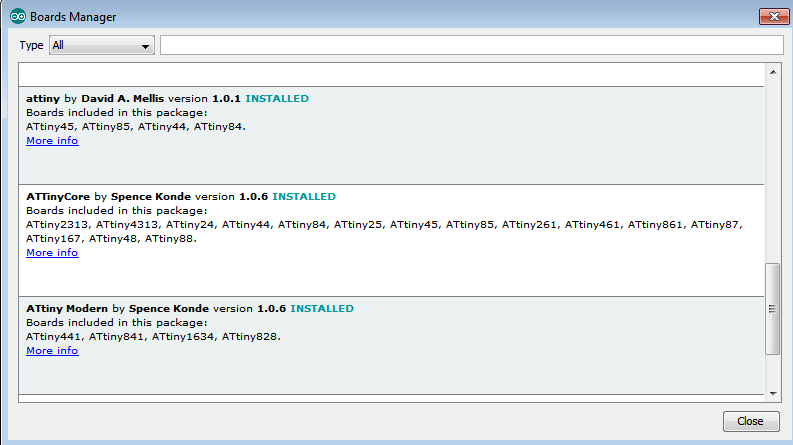Screen dimensions: 793x445
Task: Close the Boards Manager dialog with Close button
Action: pos(751,421)
